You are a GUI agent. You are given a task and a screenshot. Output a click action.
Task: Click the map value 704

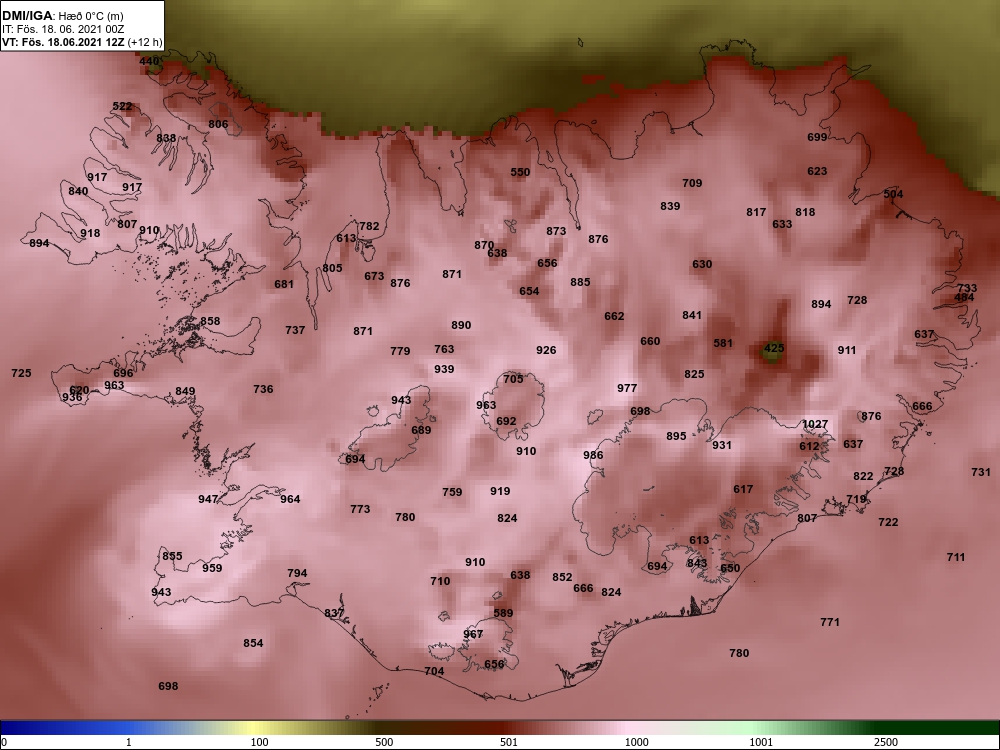pyautogui.click(x=434, y=671)
